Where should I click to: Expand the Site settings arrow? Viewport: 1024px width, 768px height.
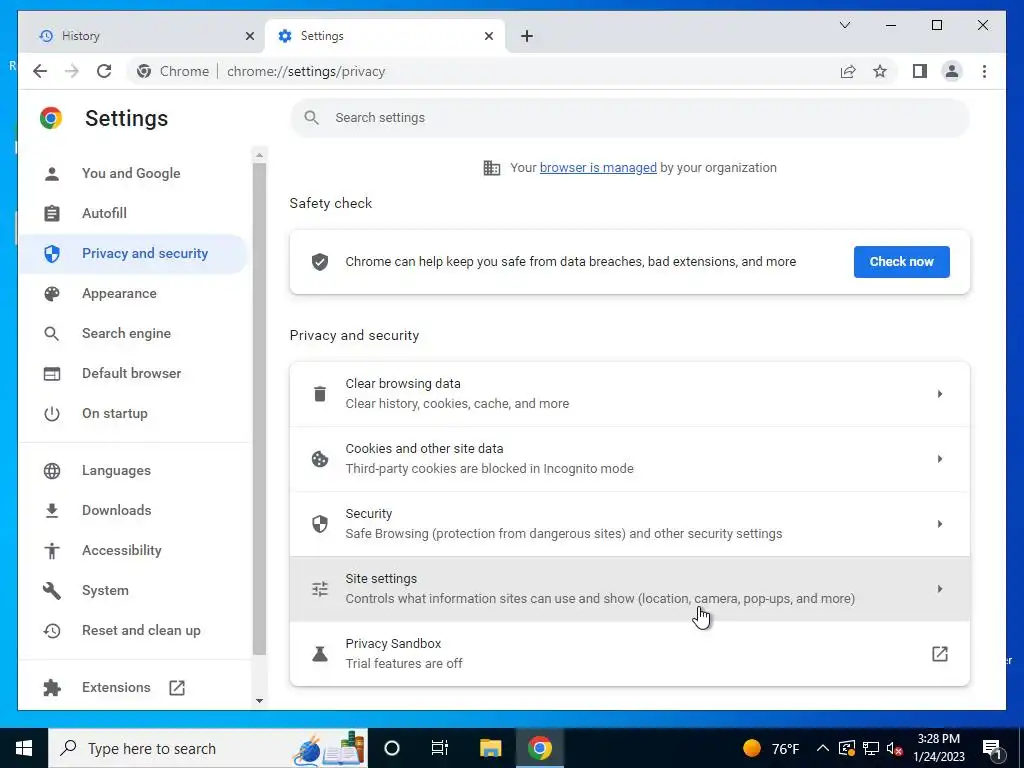point(940,589)
